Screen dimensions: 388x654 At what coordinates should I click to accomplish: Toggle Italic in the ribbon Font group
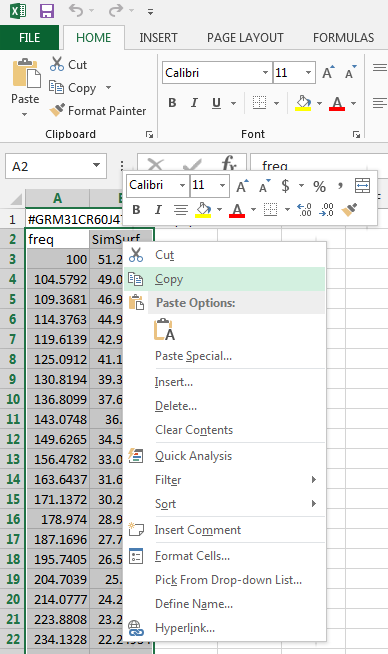(x=194, y=103)
